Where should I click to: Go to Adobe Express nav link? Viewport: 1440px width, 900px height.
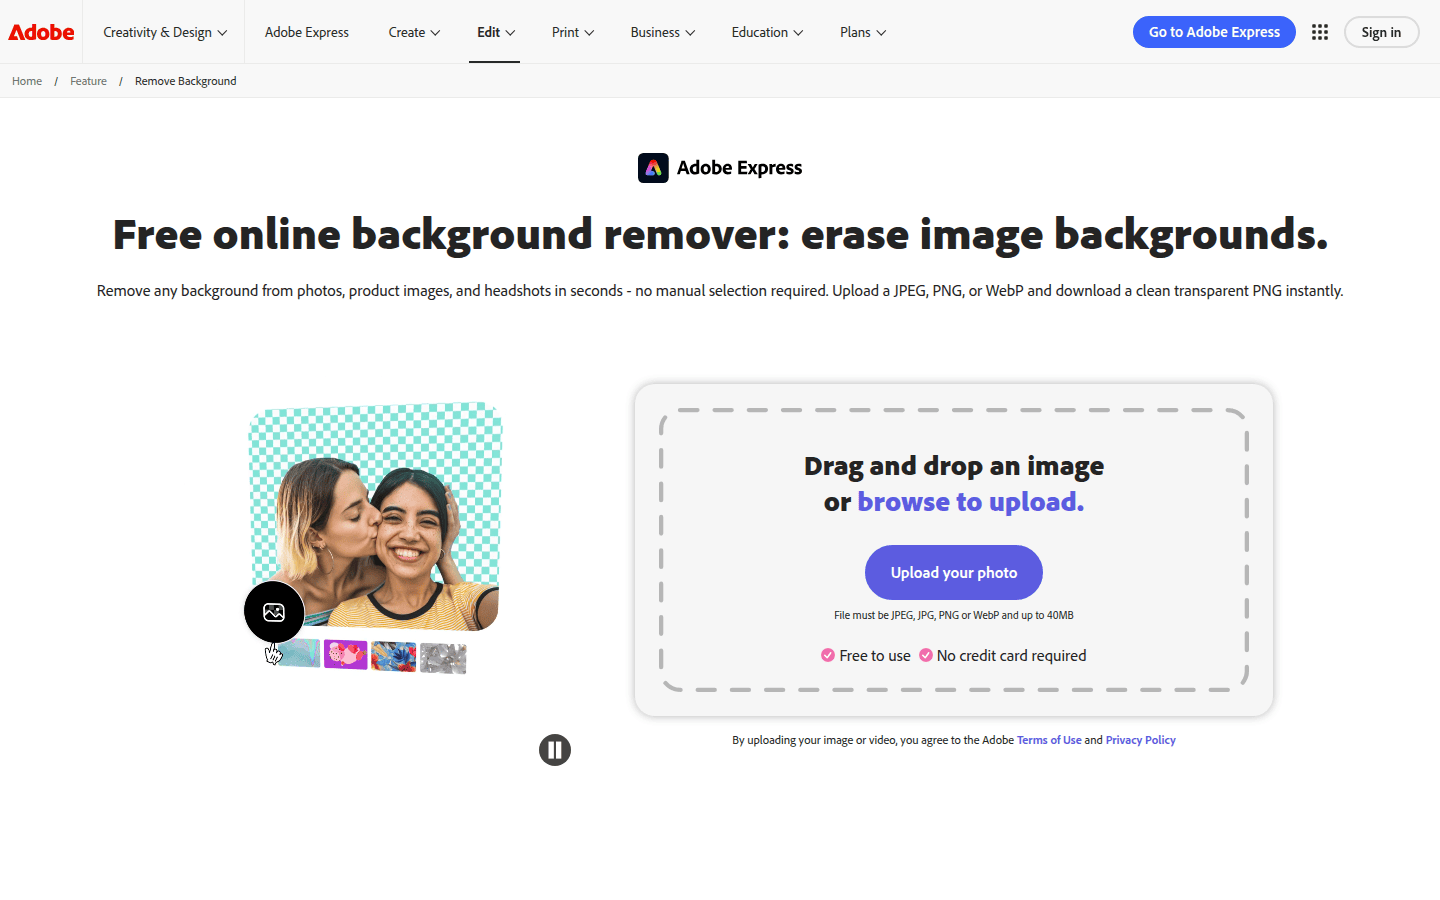[x=307, y=32]
